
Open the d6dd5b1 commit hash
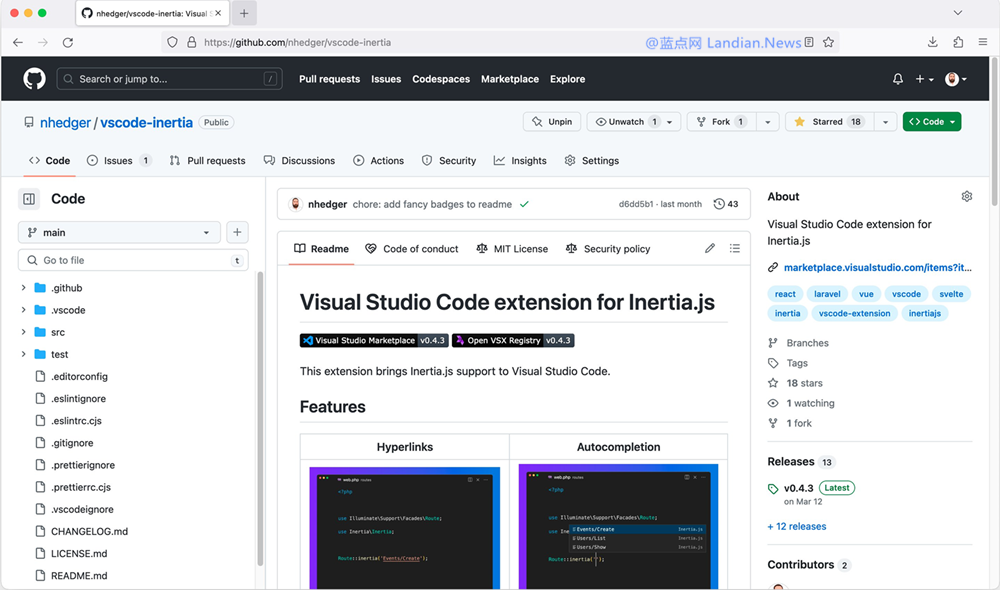point(636,204)
